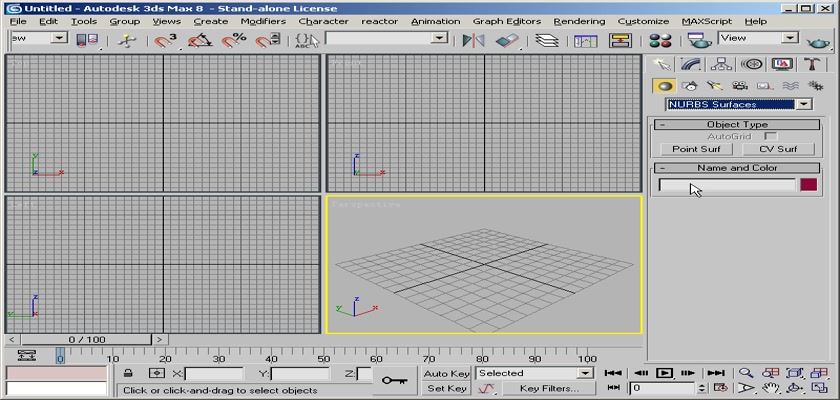Click the Y coordinate input field

301,374
